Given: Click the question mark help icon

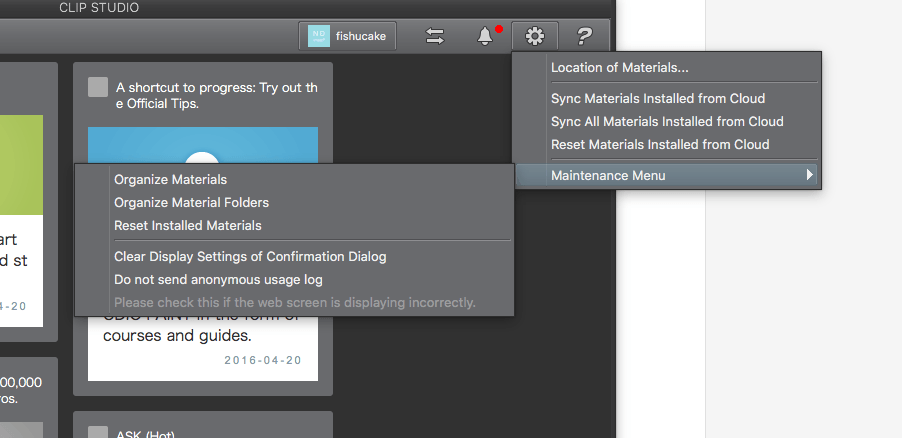Looking at the screenshot, I should point(584,36).
